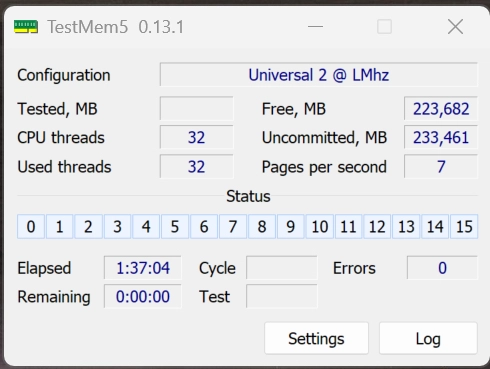Click Pages per second value 7
The image size is (490, 369).
pos(441,166)
